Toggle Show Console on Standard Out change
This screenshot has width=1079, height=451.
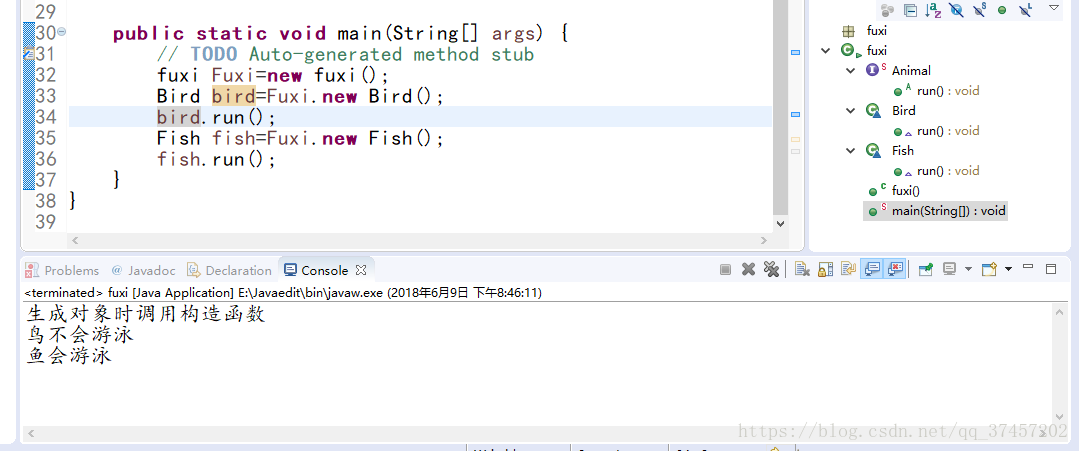(x=872, y=269)
